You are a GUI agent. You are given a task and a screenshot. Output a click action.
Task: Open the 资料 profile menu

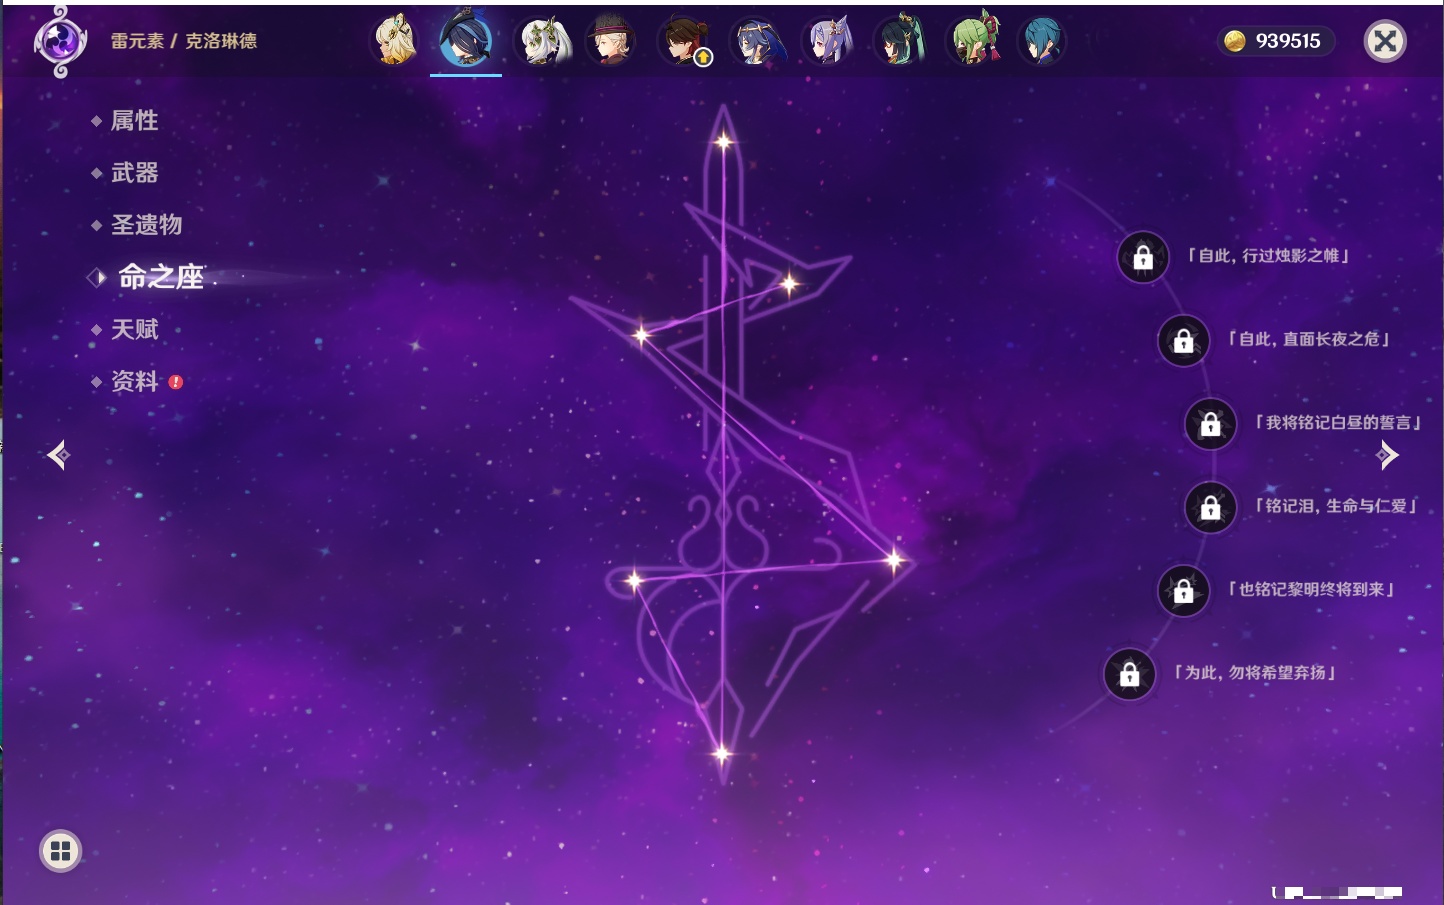pyautogui.click(x=134, y=381)
